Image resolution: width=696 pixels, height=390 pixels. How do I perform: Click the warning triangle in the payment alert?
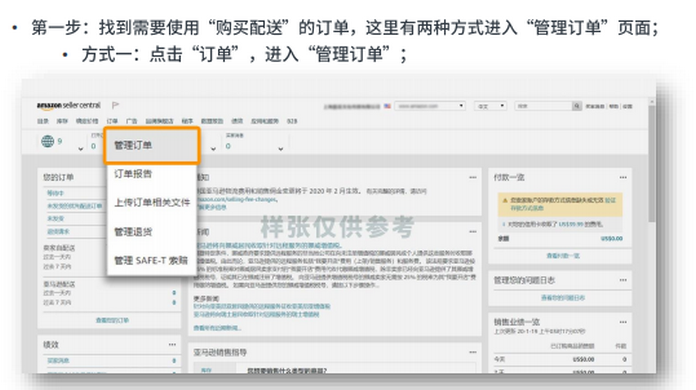coord(505,201)
